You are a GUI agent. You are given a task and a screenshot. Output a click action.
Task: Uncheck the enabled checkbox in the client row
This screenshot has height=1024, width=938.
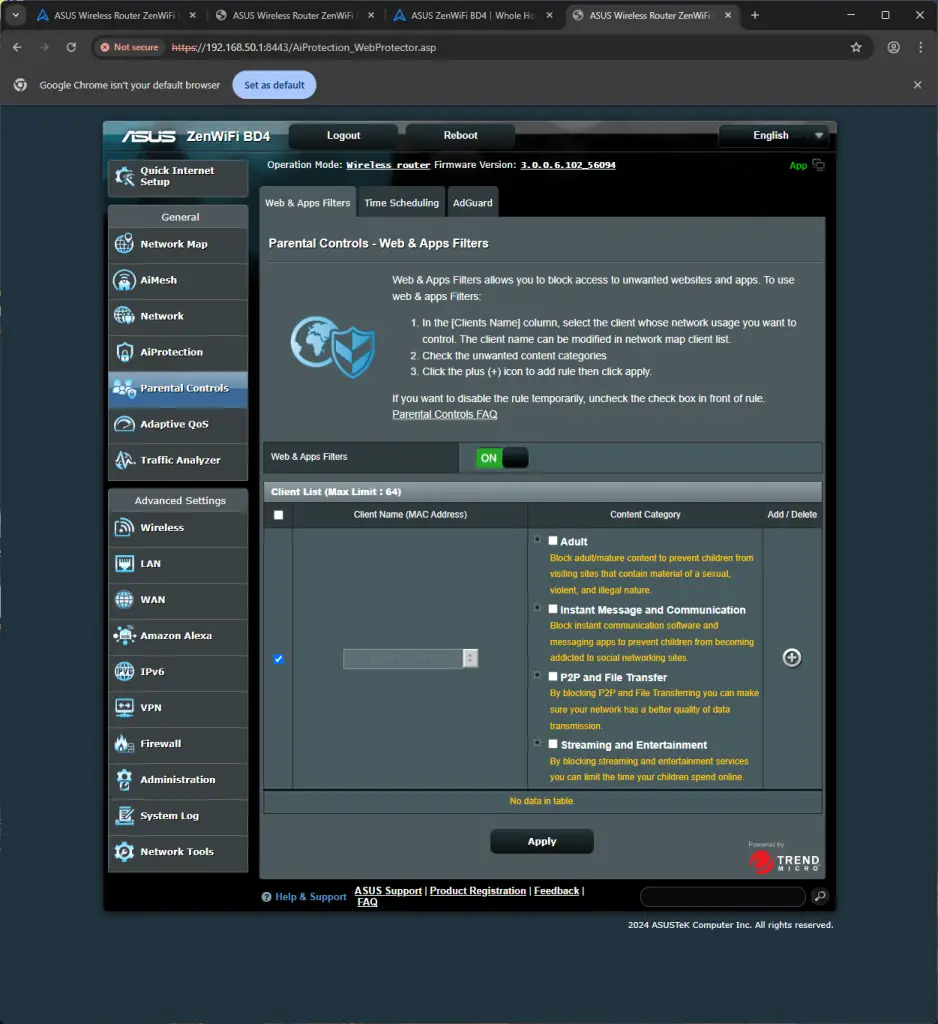pos(279,659)
